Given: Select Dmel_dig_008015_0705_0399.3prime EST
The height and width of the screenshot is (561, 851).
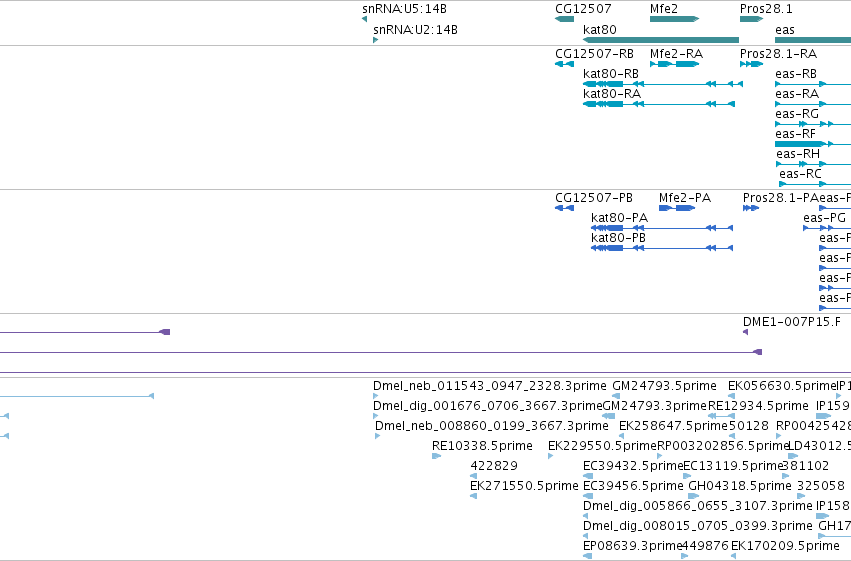Looking at the screenshot, I should (x=586, y=537).
